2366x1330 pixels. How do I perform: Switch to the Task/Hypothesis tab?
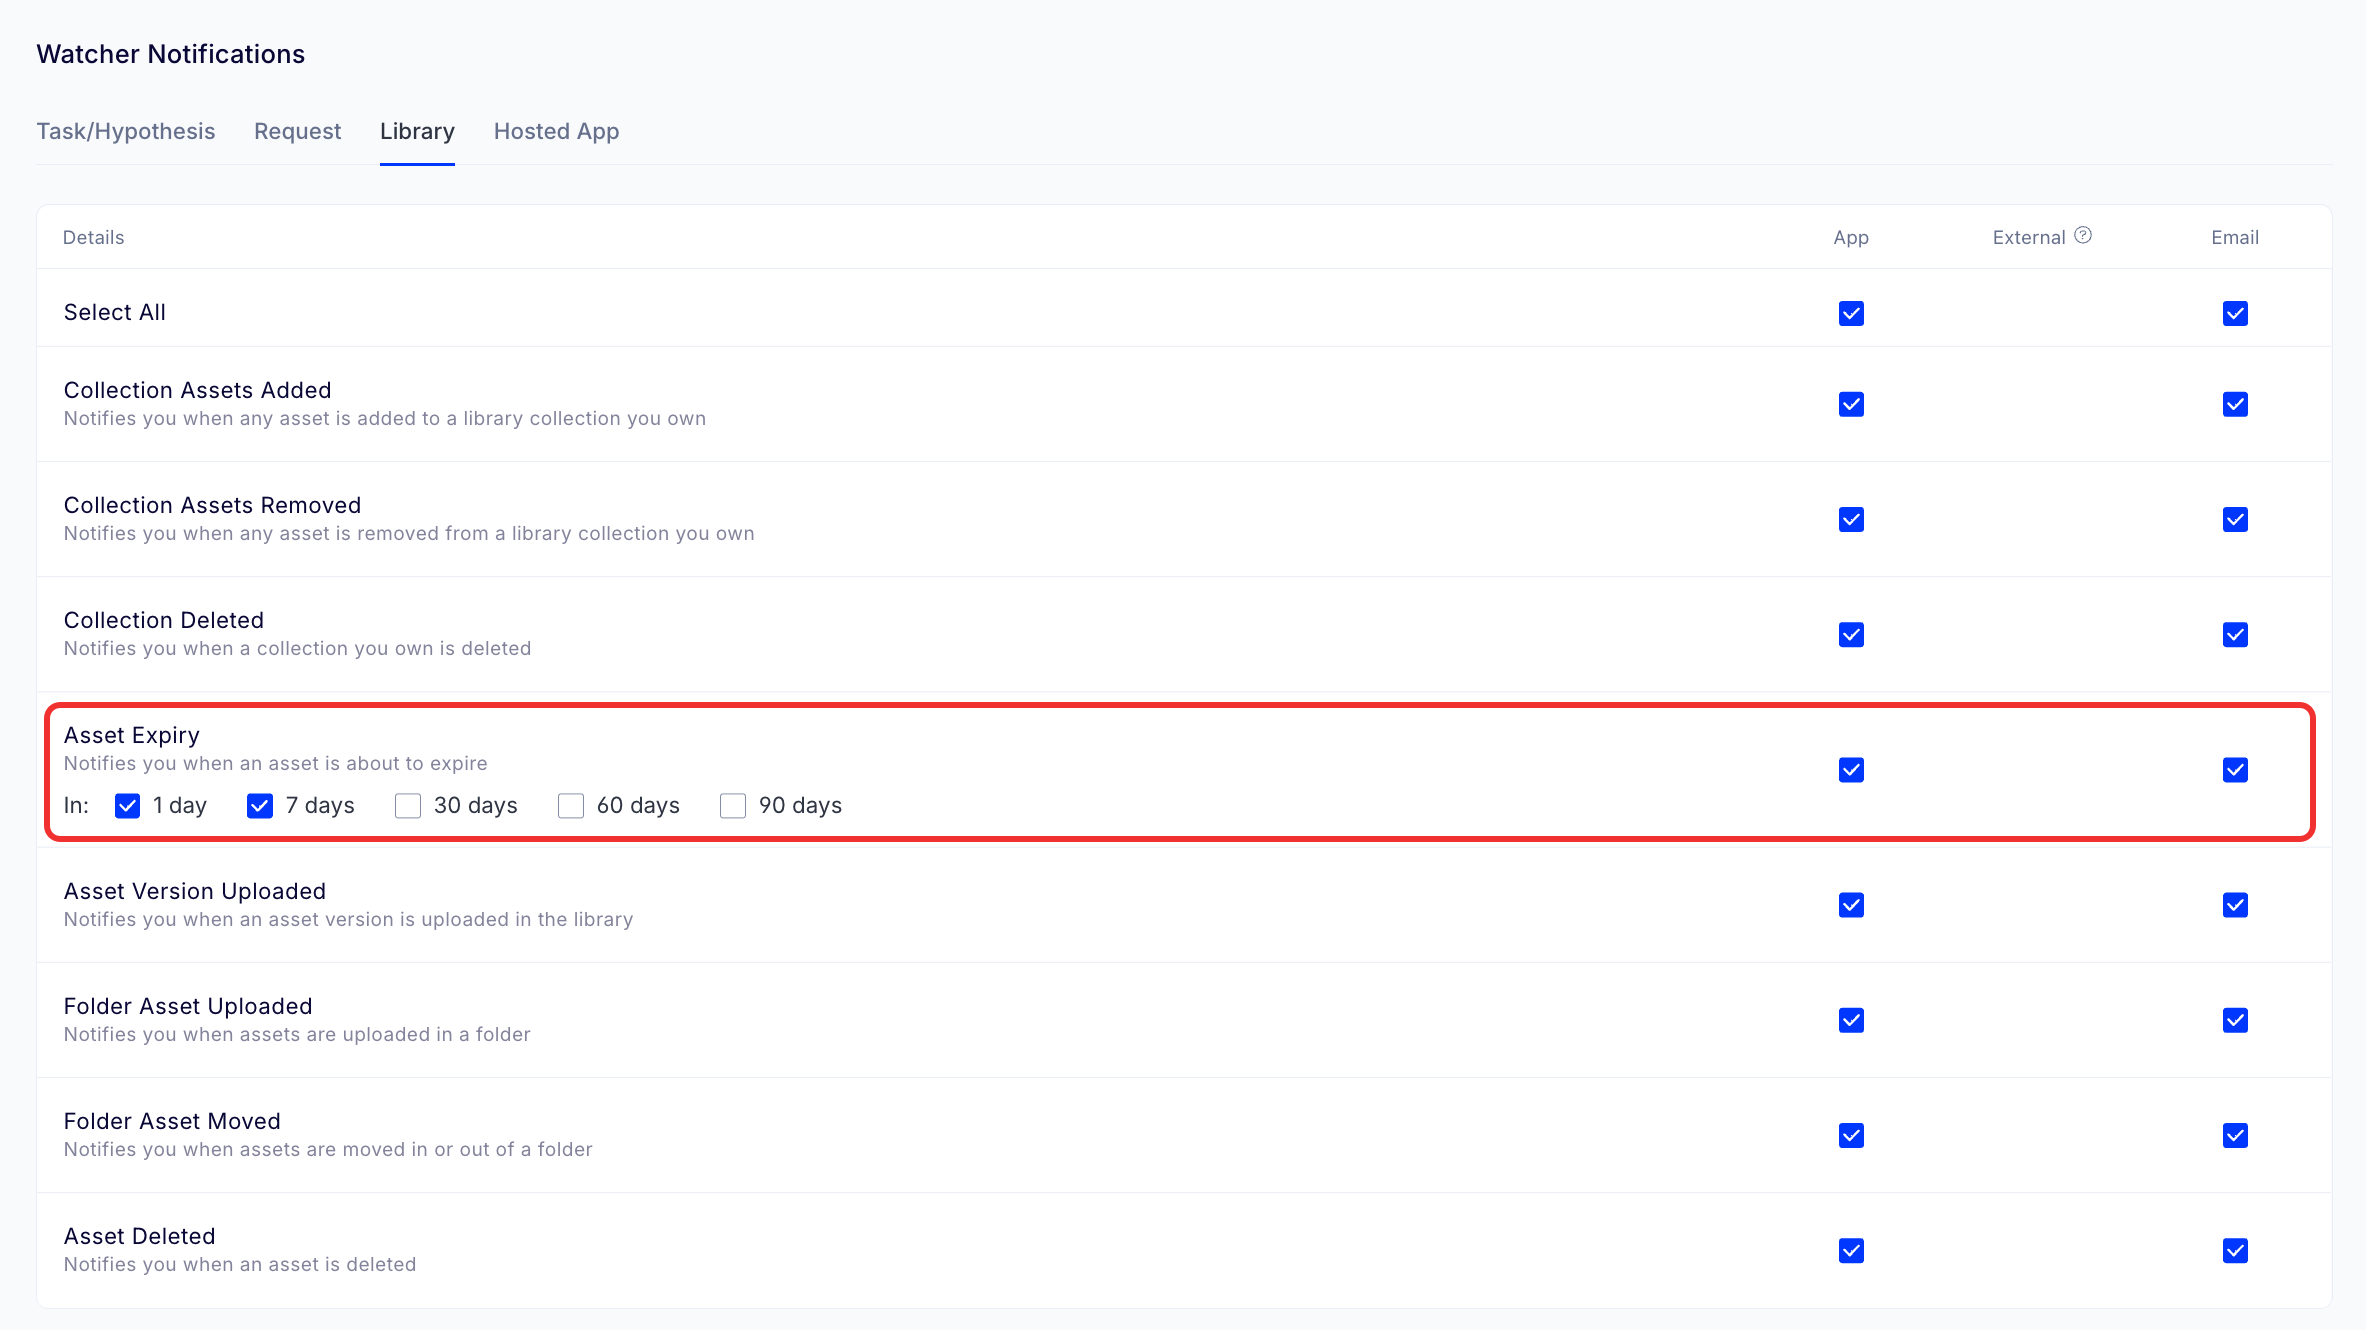click(126, 131)
